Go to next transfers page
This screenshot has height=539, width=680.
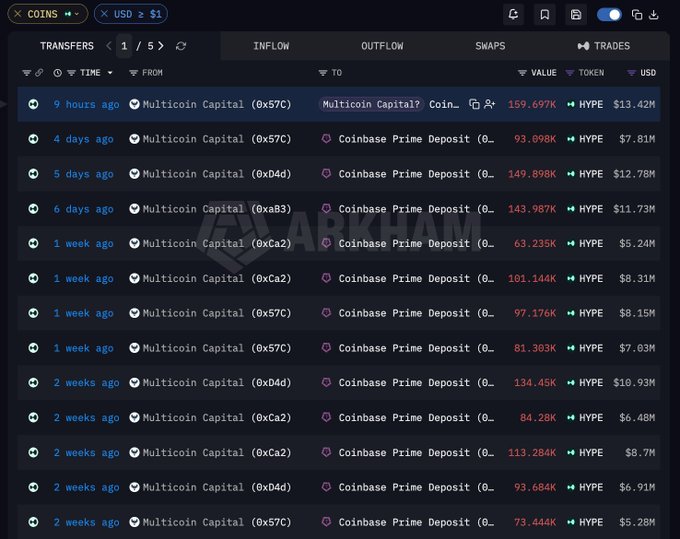point(161,46)
